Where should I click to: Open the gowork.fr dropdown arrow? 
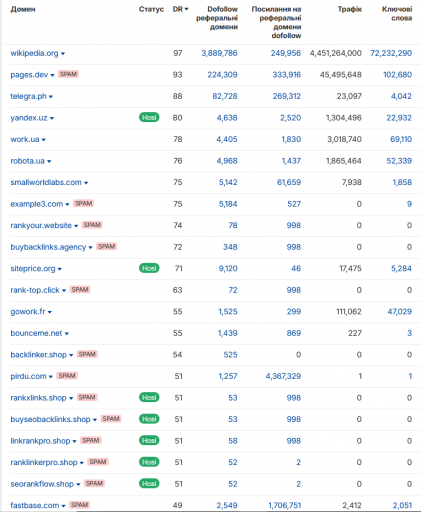[50, 312]
